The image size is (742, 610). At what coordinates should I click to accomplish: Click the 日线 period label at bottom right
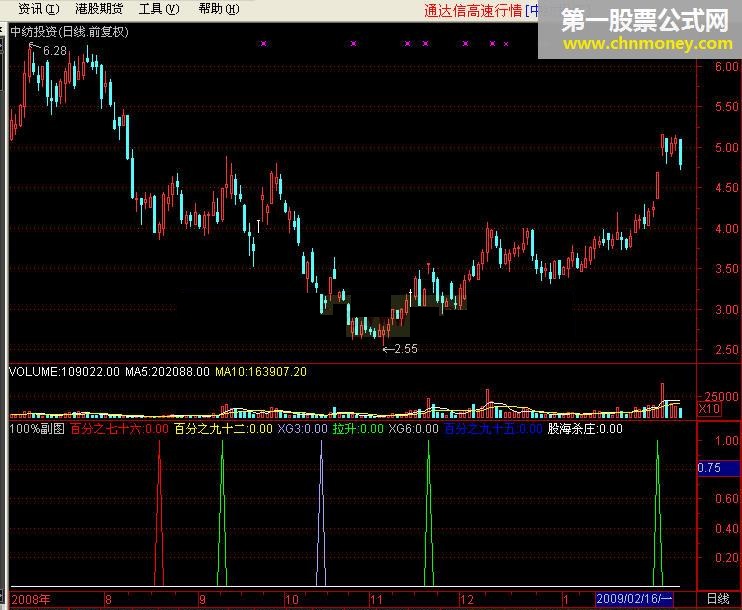(718, 599)
